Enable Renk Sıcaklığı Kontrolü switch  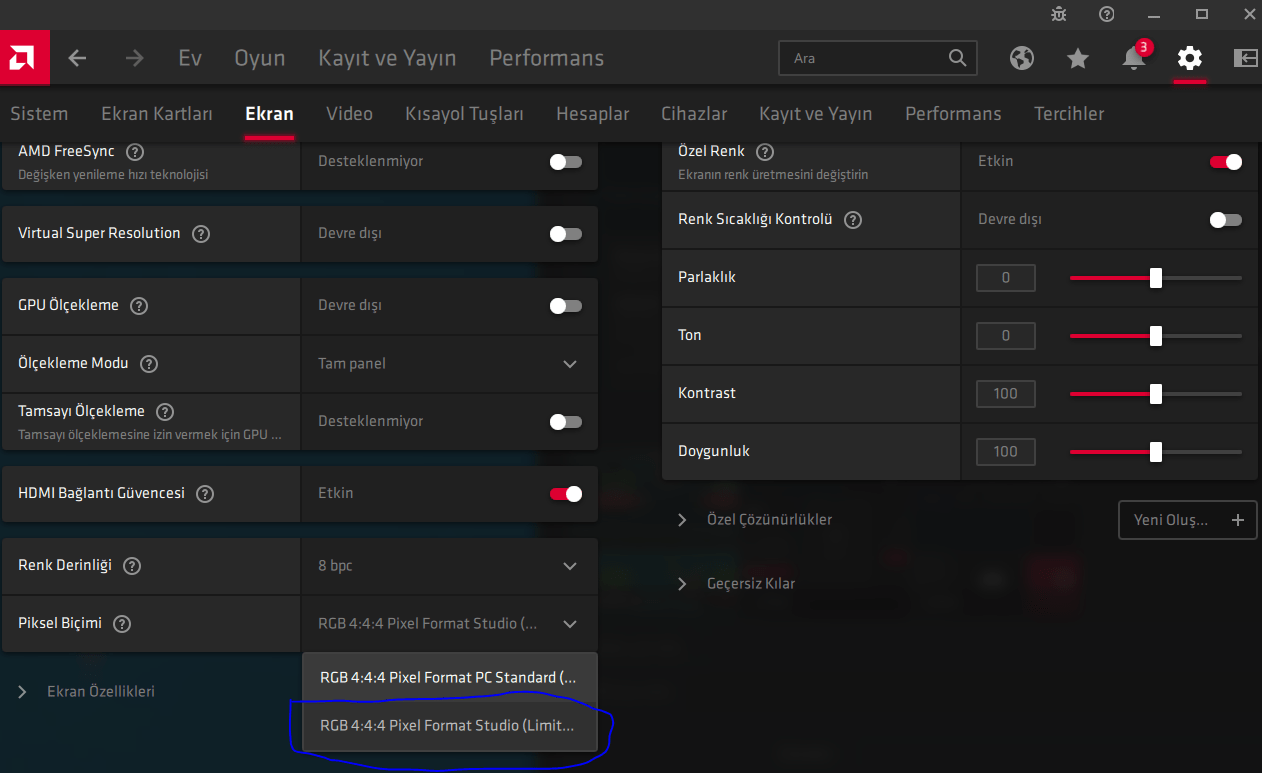1226,220
